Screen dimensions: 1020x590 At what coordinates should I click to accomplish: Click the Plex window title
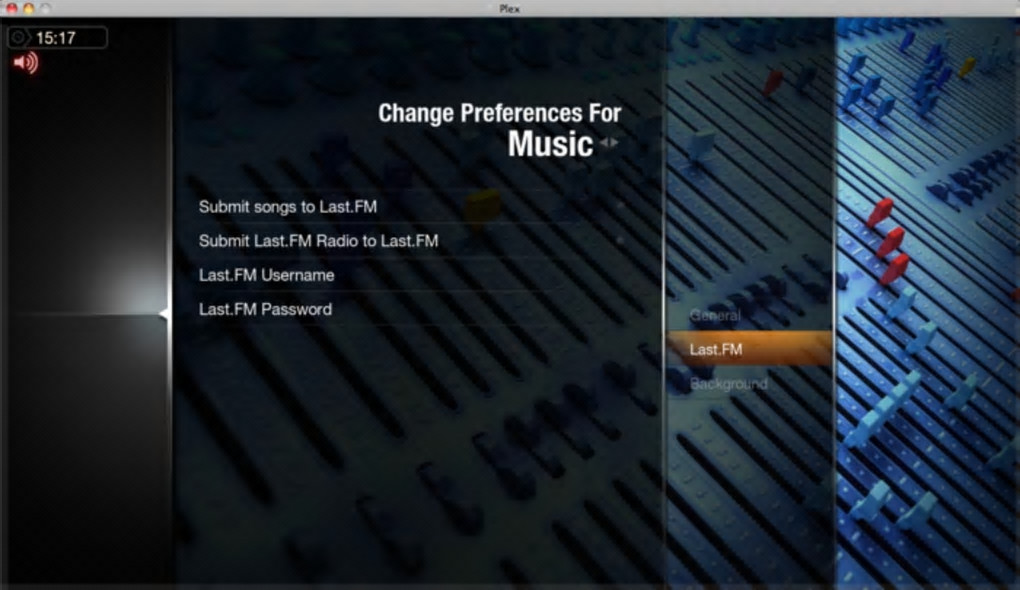tap(509, 8)
